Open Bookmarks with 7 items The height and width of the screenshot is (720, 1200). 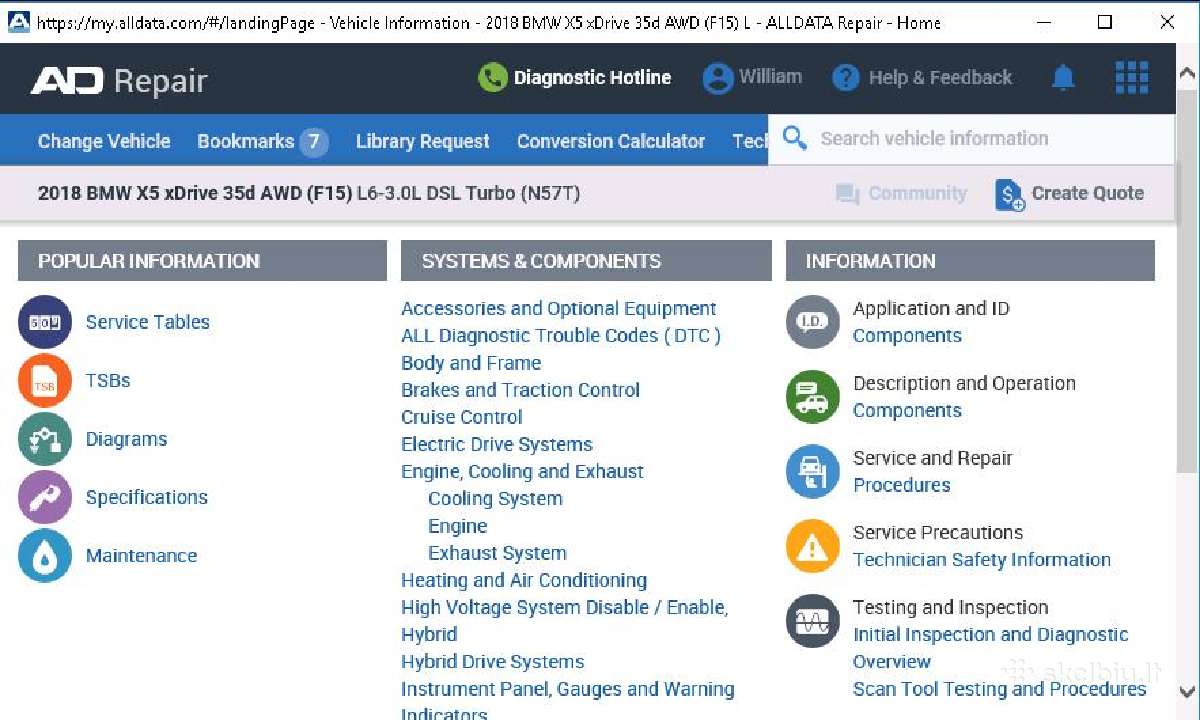[263, 141]
